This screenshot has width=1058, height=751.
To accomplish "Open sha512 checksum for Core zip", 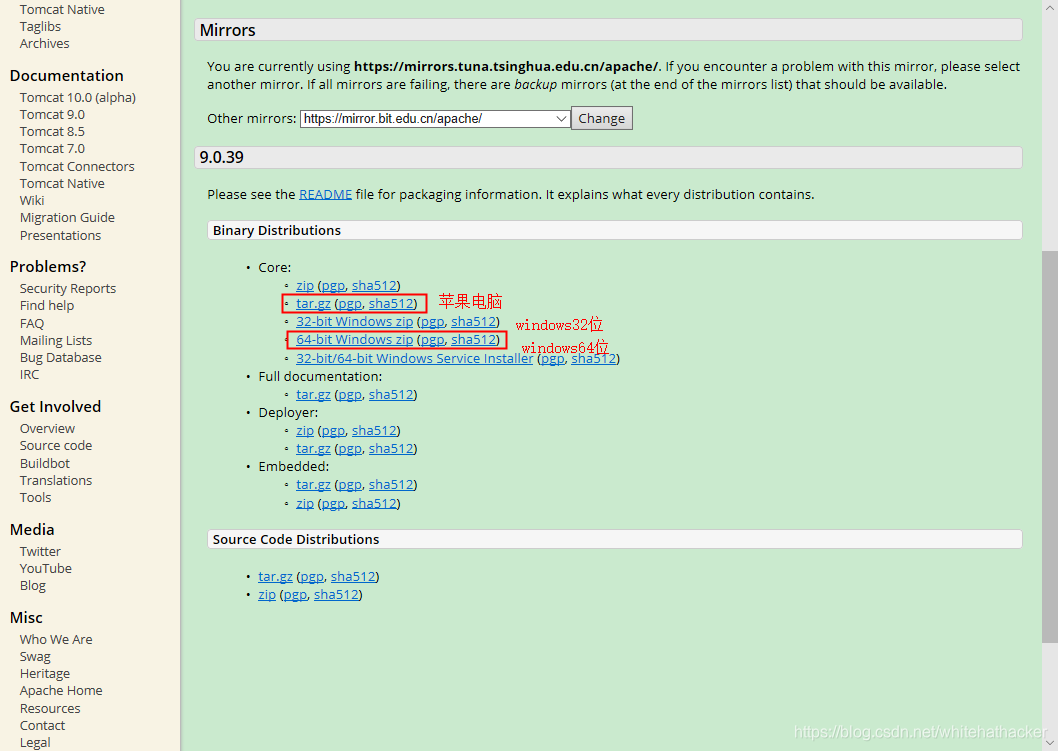I will click(374, 285).
